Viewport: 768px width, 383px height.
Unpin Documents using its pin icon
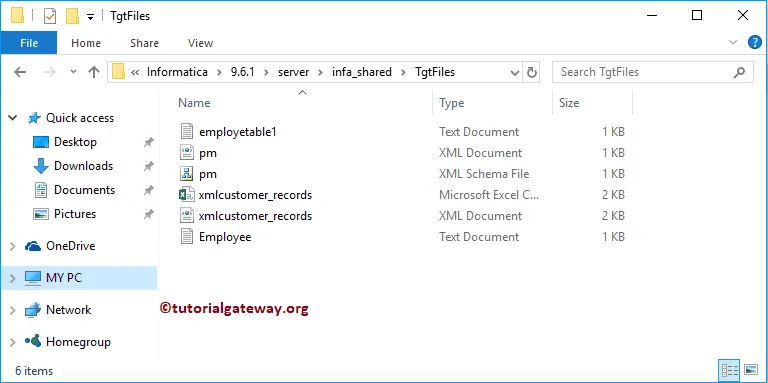click(148, 191)
